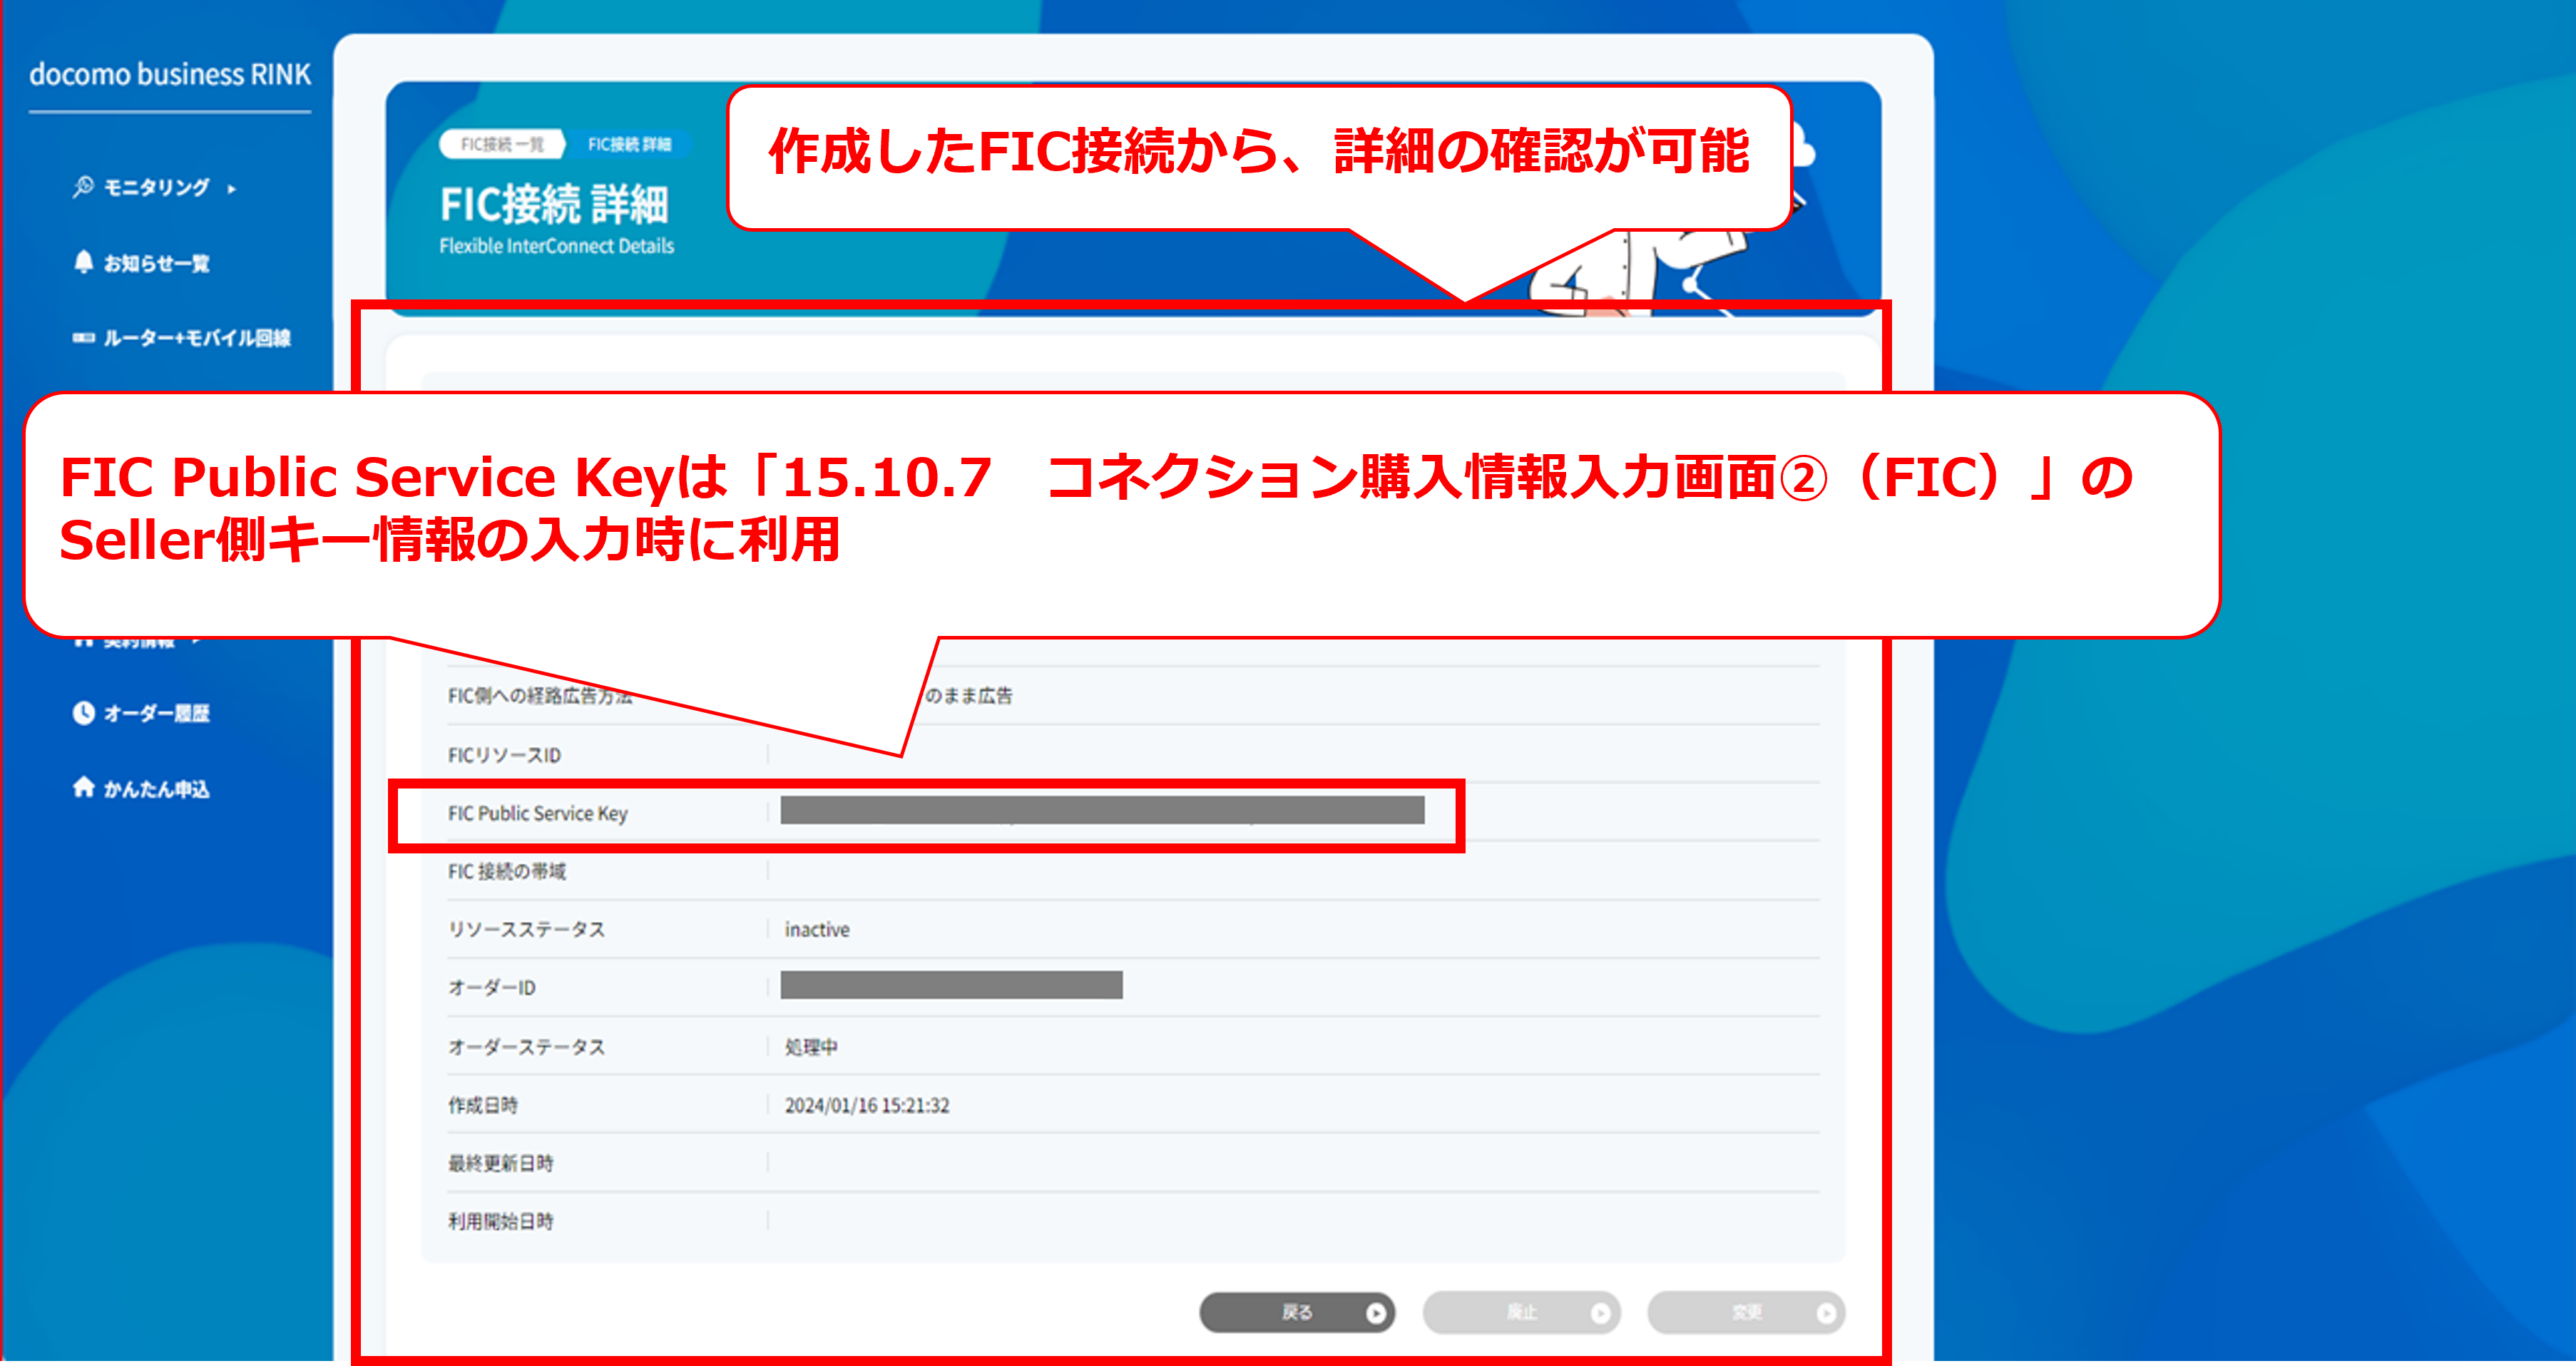The height and width of the screenshot is (1366, 2576).
Task: Click the モニタリング magnifier icon in sidebar
Action: [x=83, y=187]
